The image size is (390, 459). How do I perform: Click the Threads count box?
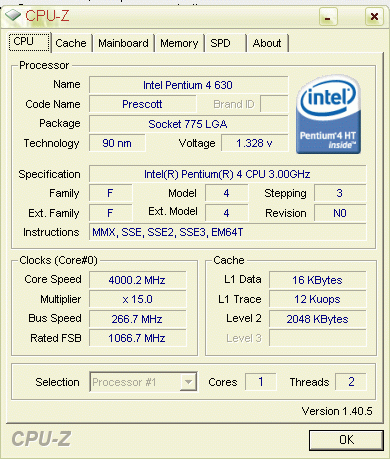point(351,382)
